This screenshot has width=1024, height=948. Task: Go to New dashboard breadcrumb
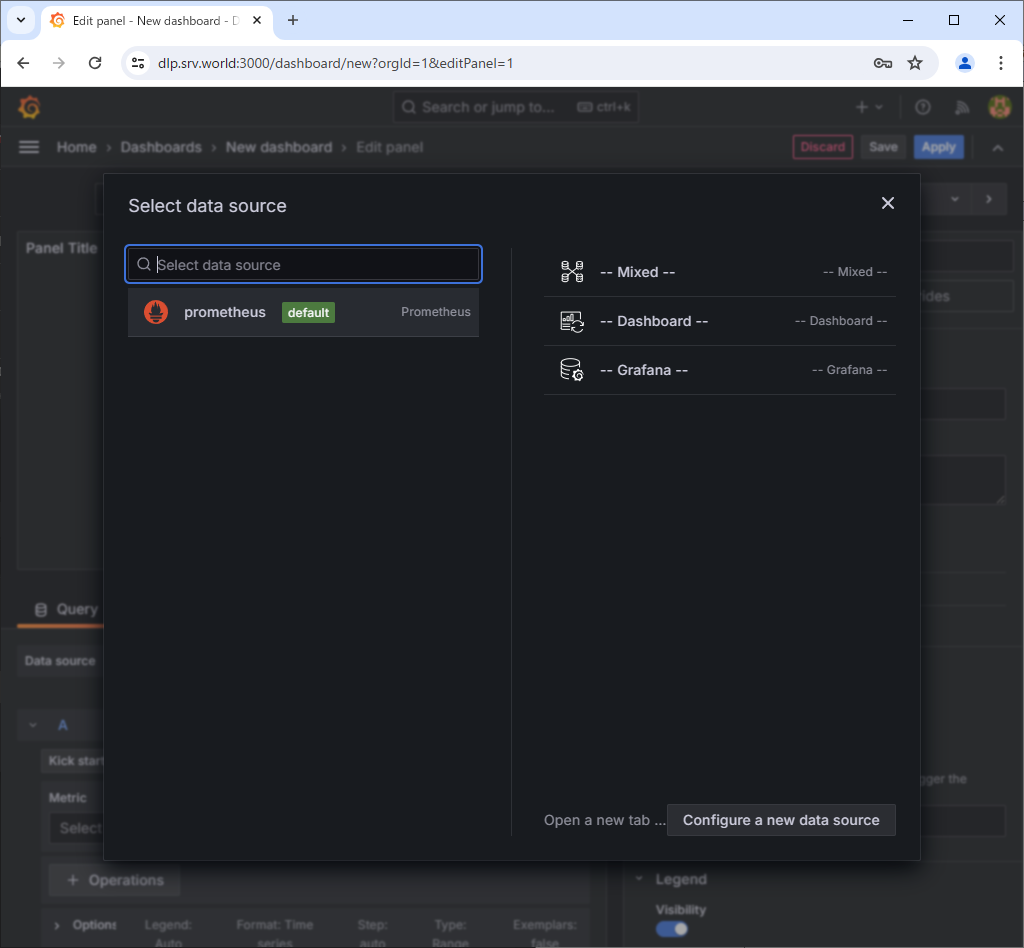pos(279,148)
